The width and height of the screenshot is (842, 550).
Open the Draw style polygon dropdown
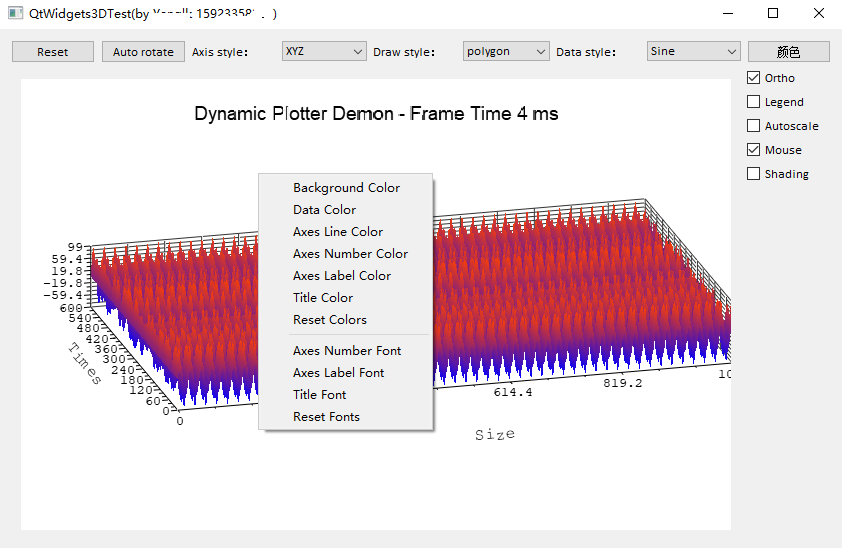[506, 52]
